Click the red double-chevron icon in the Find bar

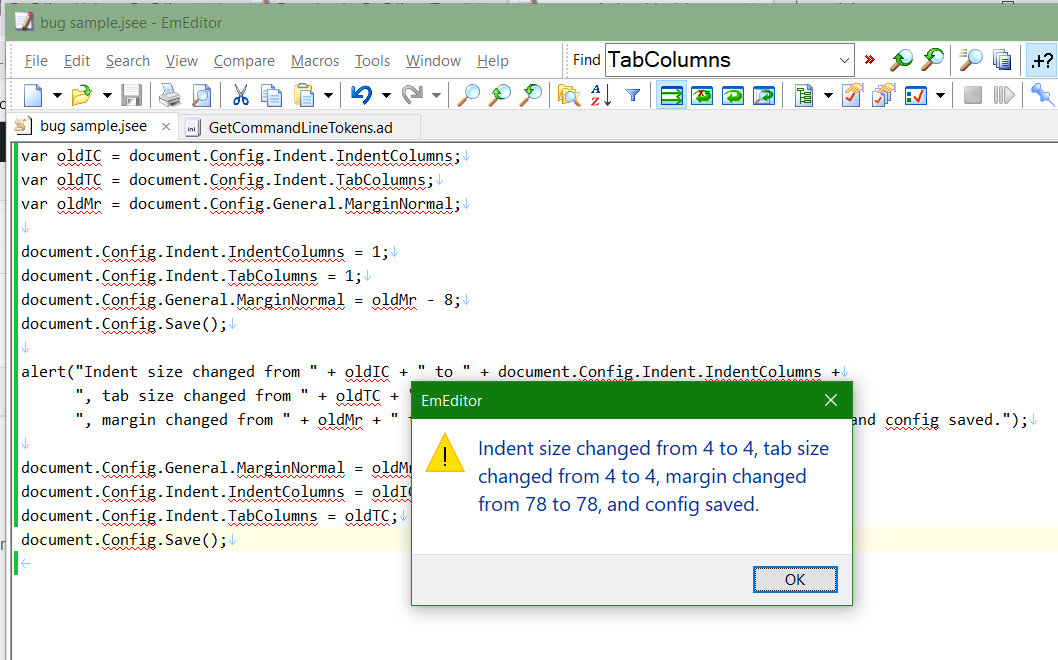coord(870,60)
